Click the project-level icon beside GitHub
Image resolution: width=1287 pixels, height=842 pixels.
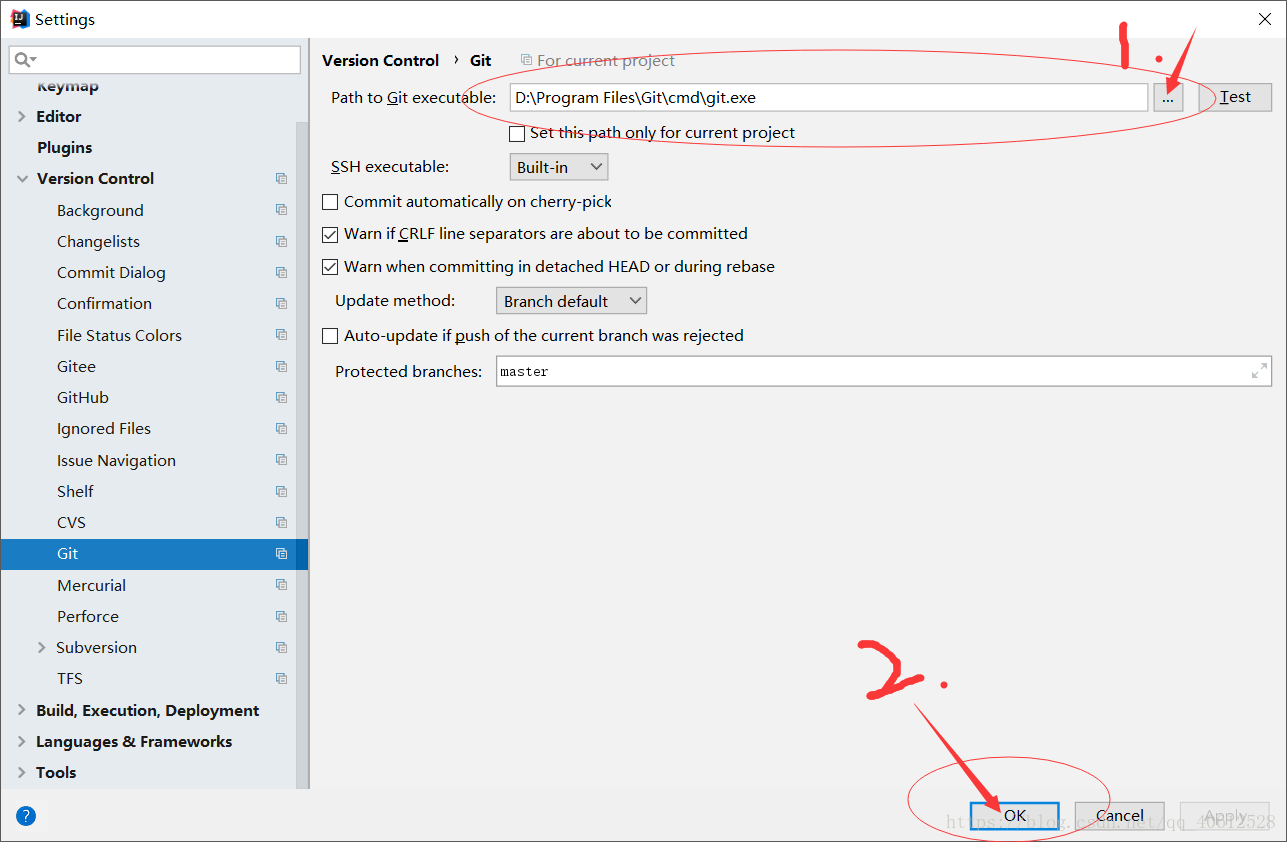coord(281,397)
